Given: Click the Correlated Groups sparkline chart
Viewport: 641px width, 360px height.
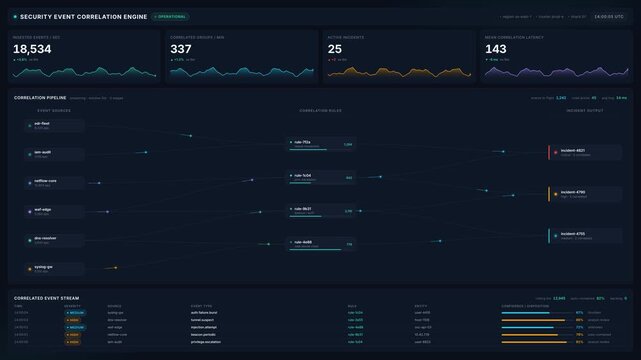Looking at the screenshot, I should pyautogui.click(x=242, y=72).
